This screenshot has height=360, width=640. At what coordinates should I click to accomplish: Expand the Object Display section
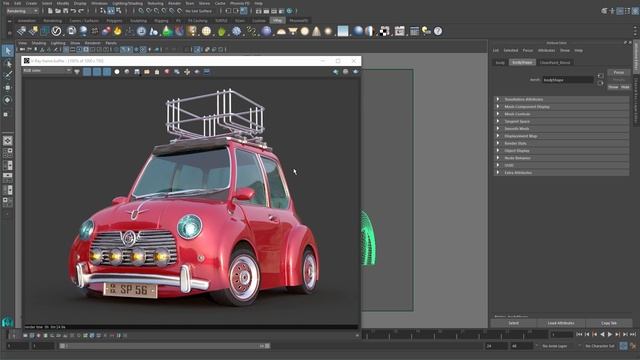(561, 151)
